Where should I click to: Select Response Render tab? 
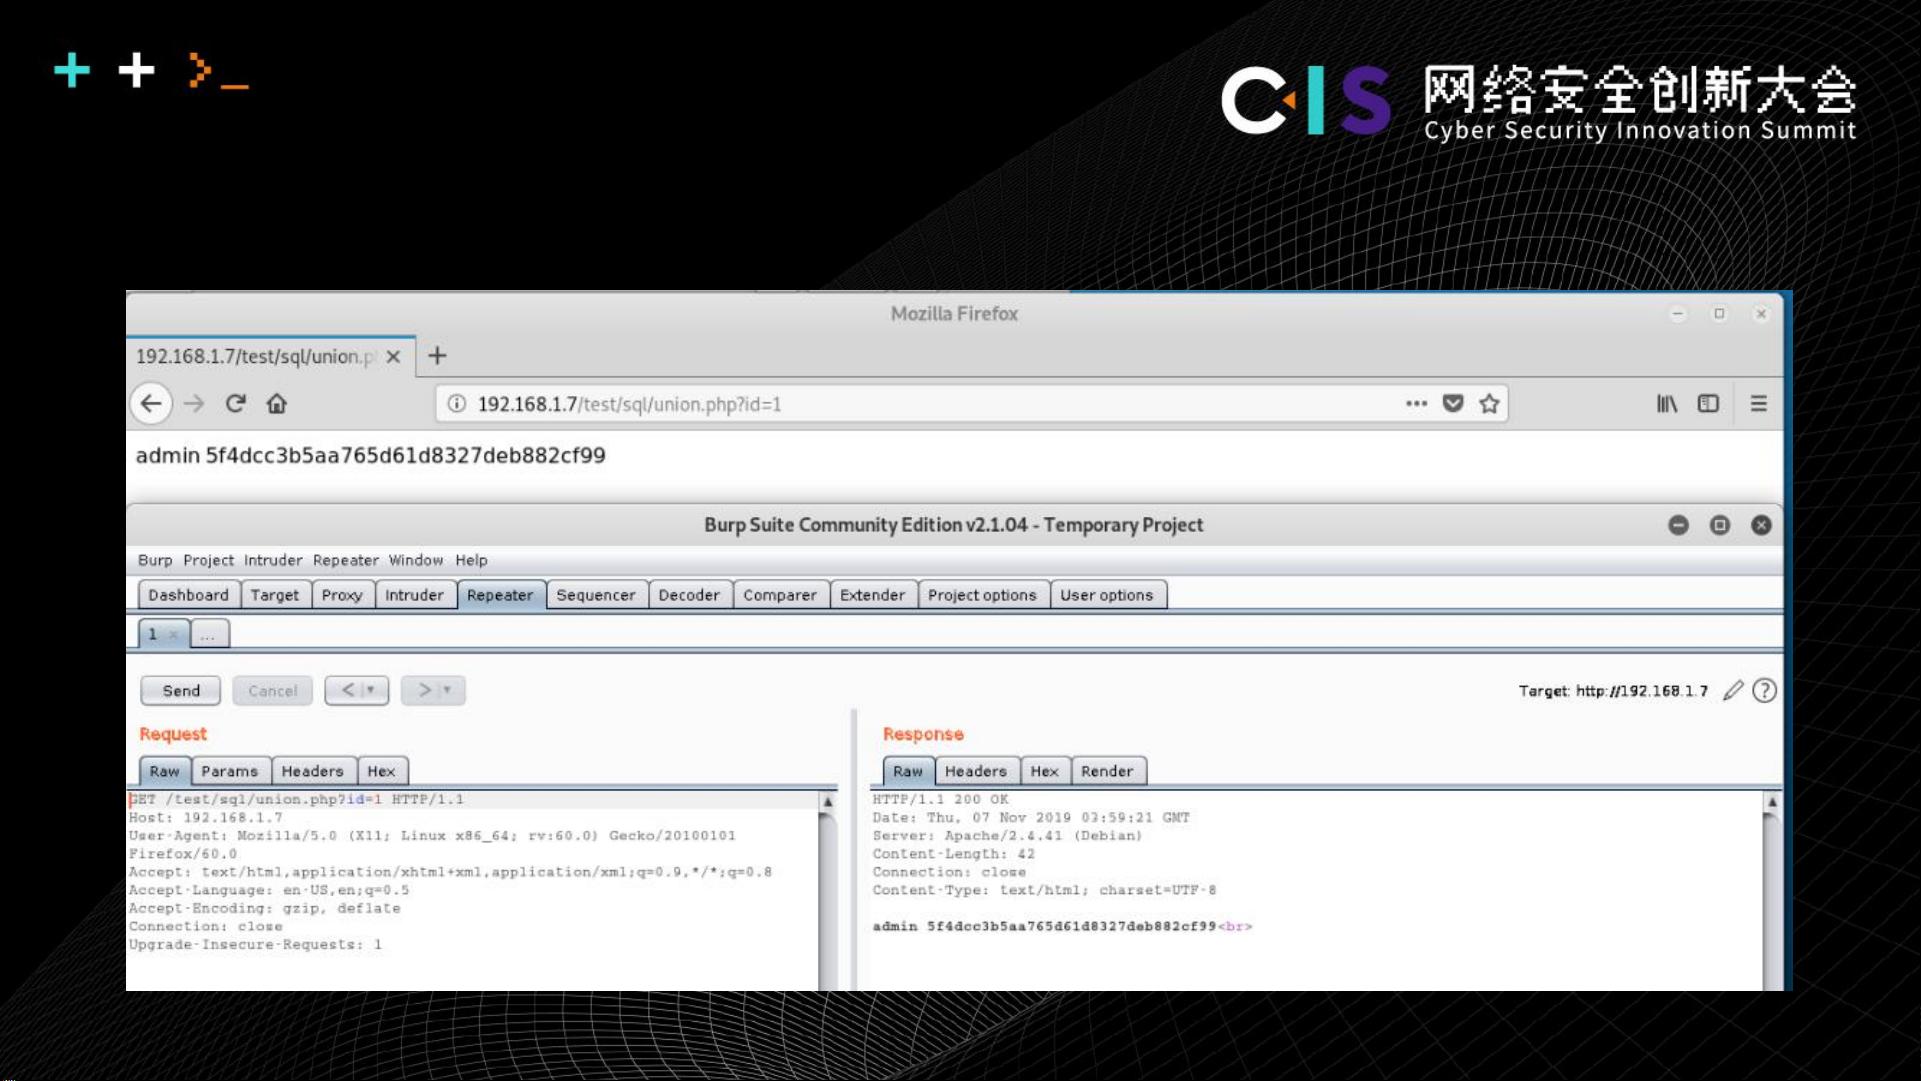[1107, 771]
